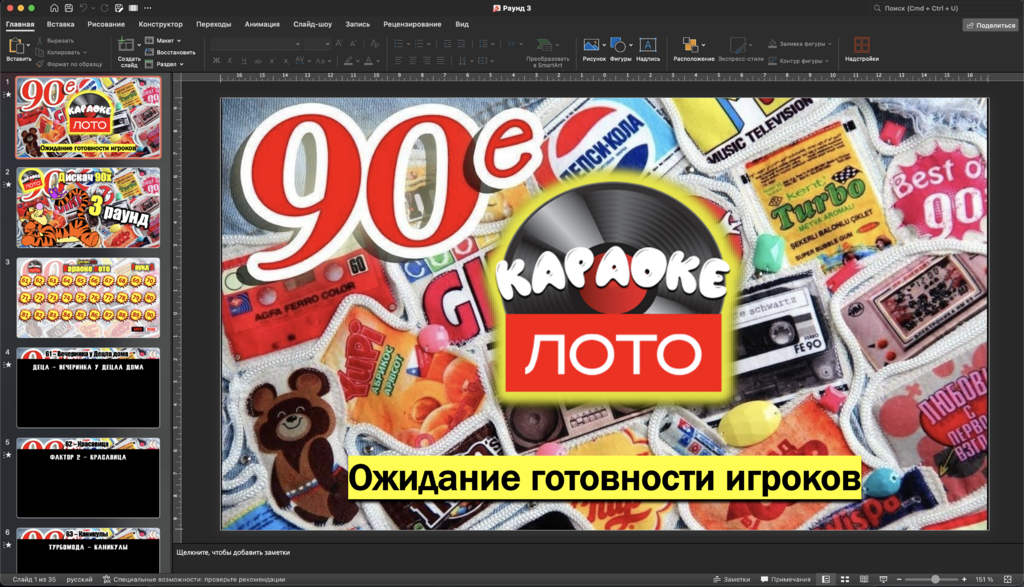Viewport: 1024px width, 587px height.
Task: Toggle Italic (К) formatting
Action: pos(230,61)
